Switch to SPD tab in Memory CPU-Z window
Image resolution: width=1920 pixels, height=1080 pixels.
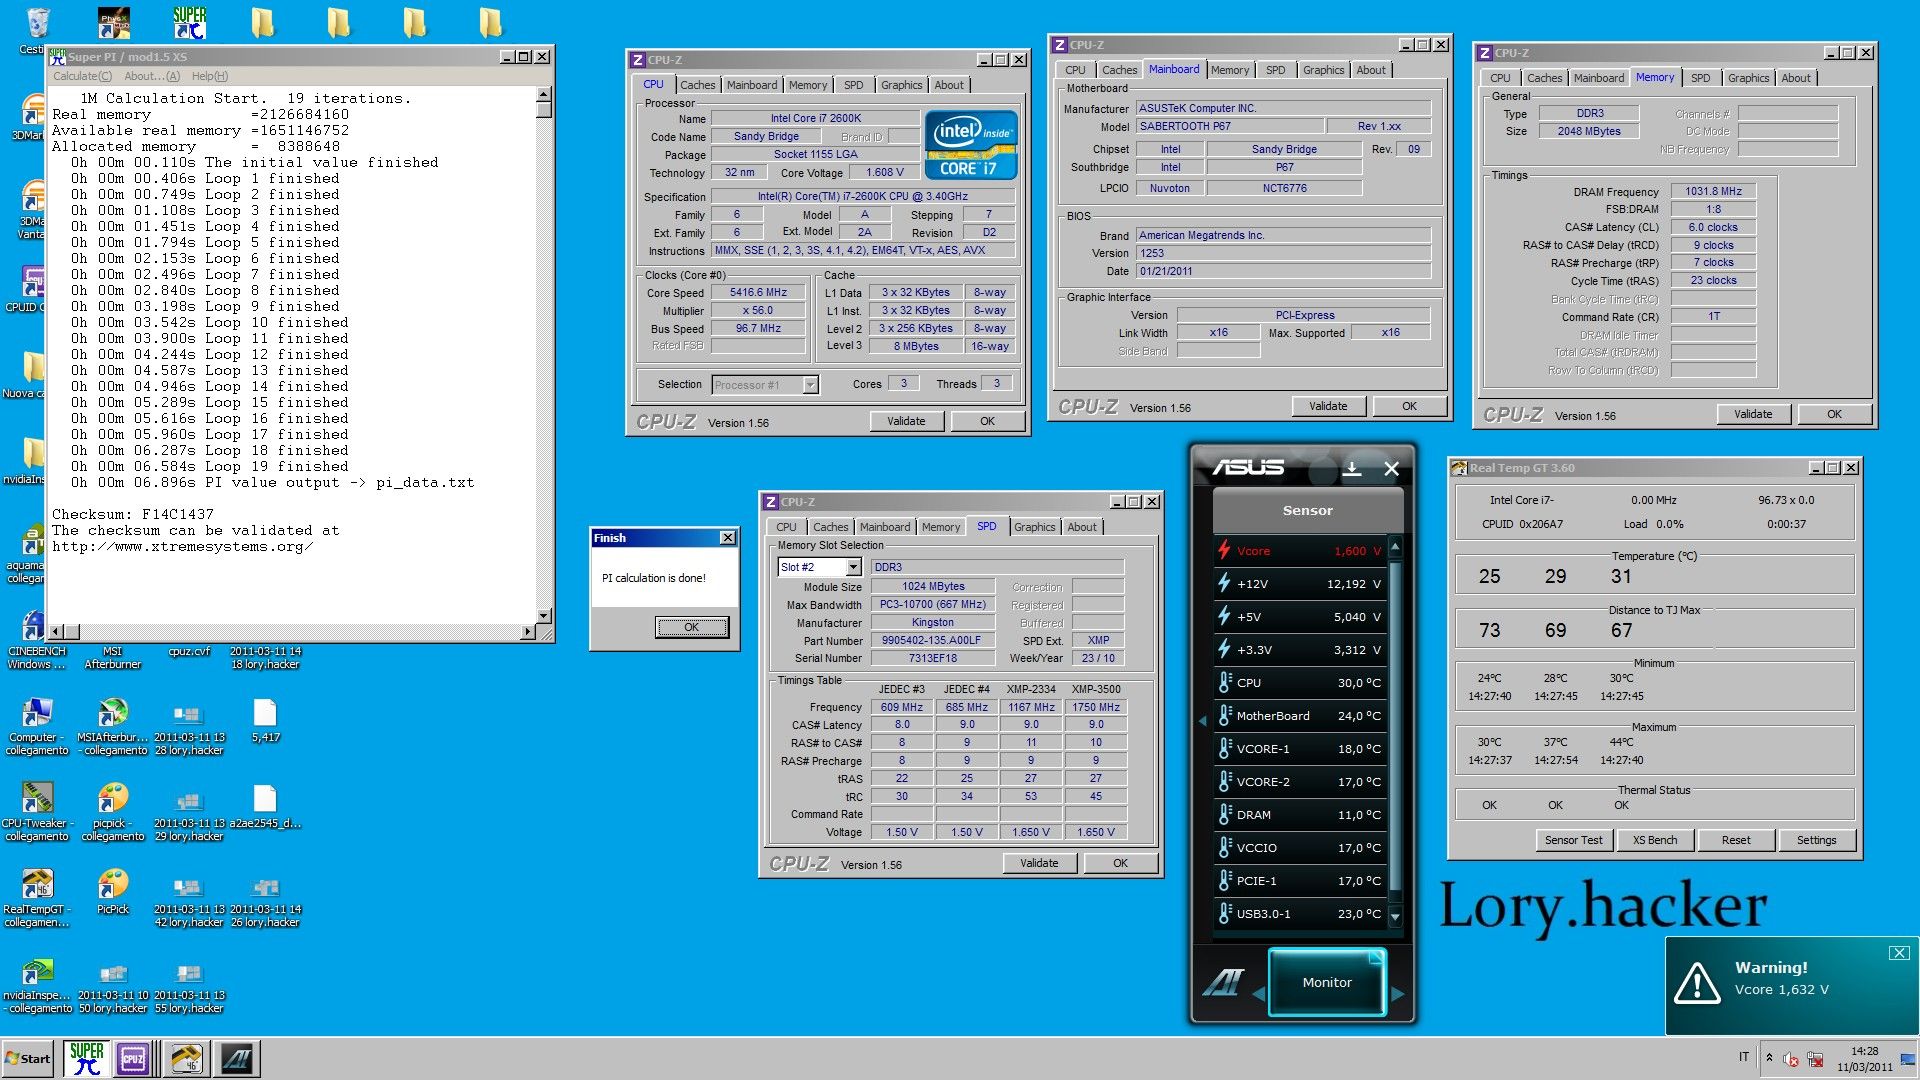[1700, 78]
